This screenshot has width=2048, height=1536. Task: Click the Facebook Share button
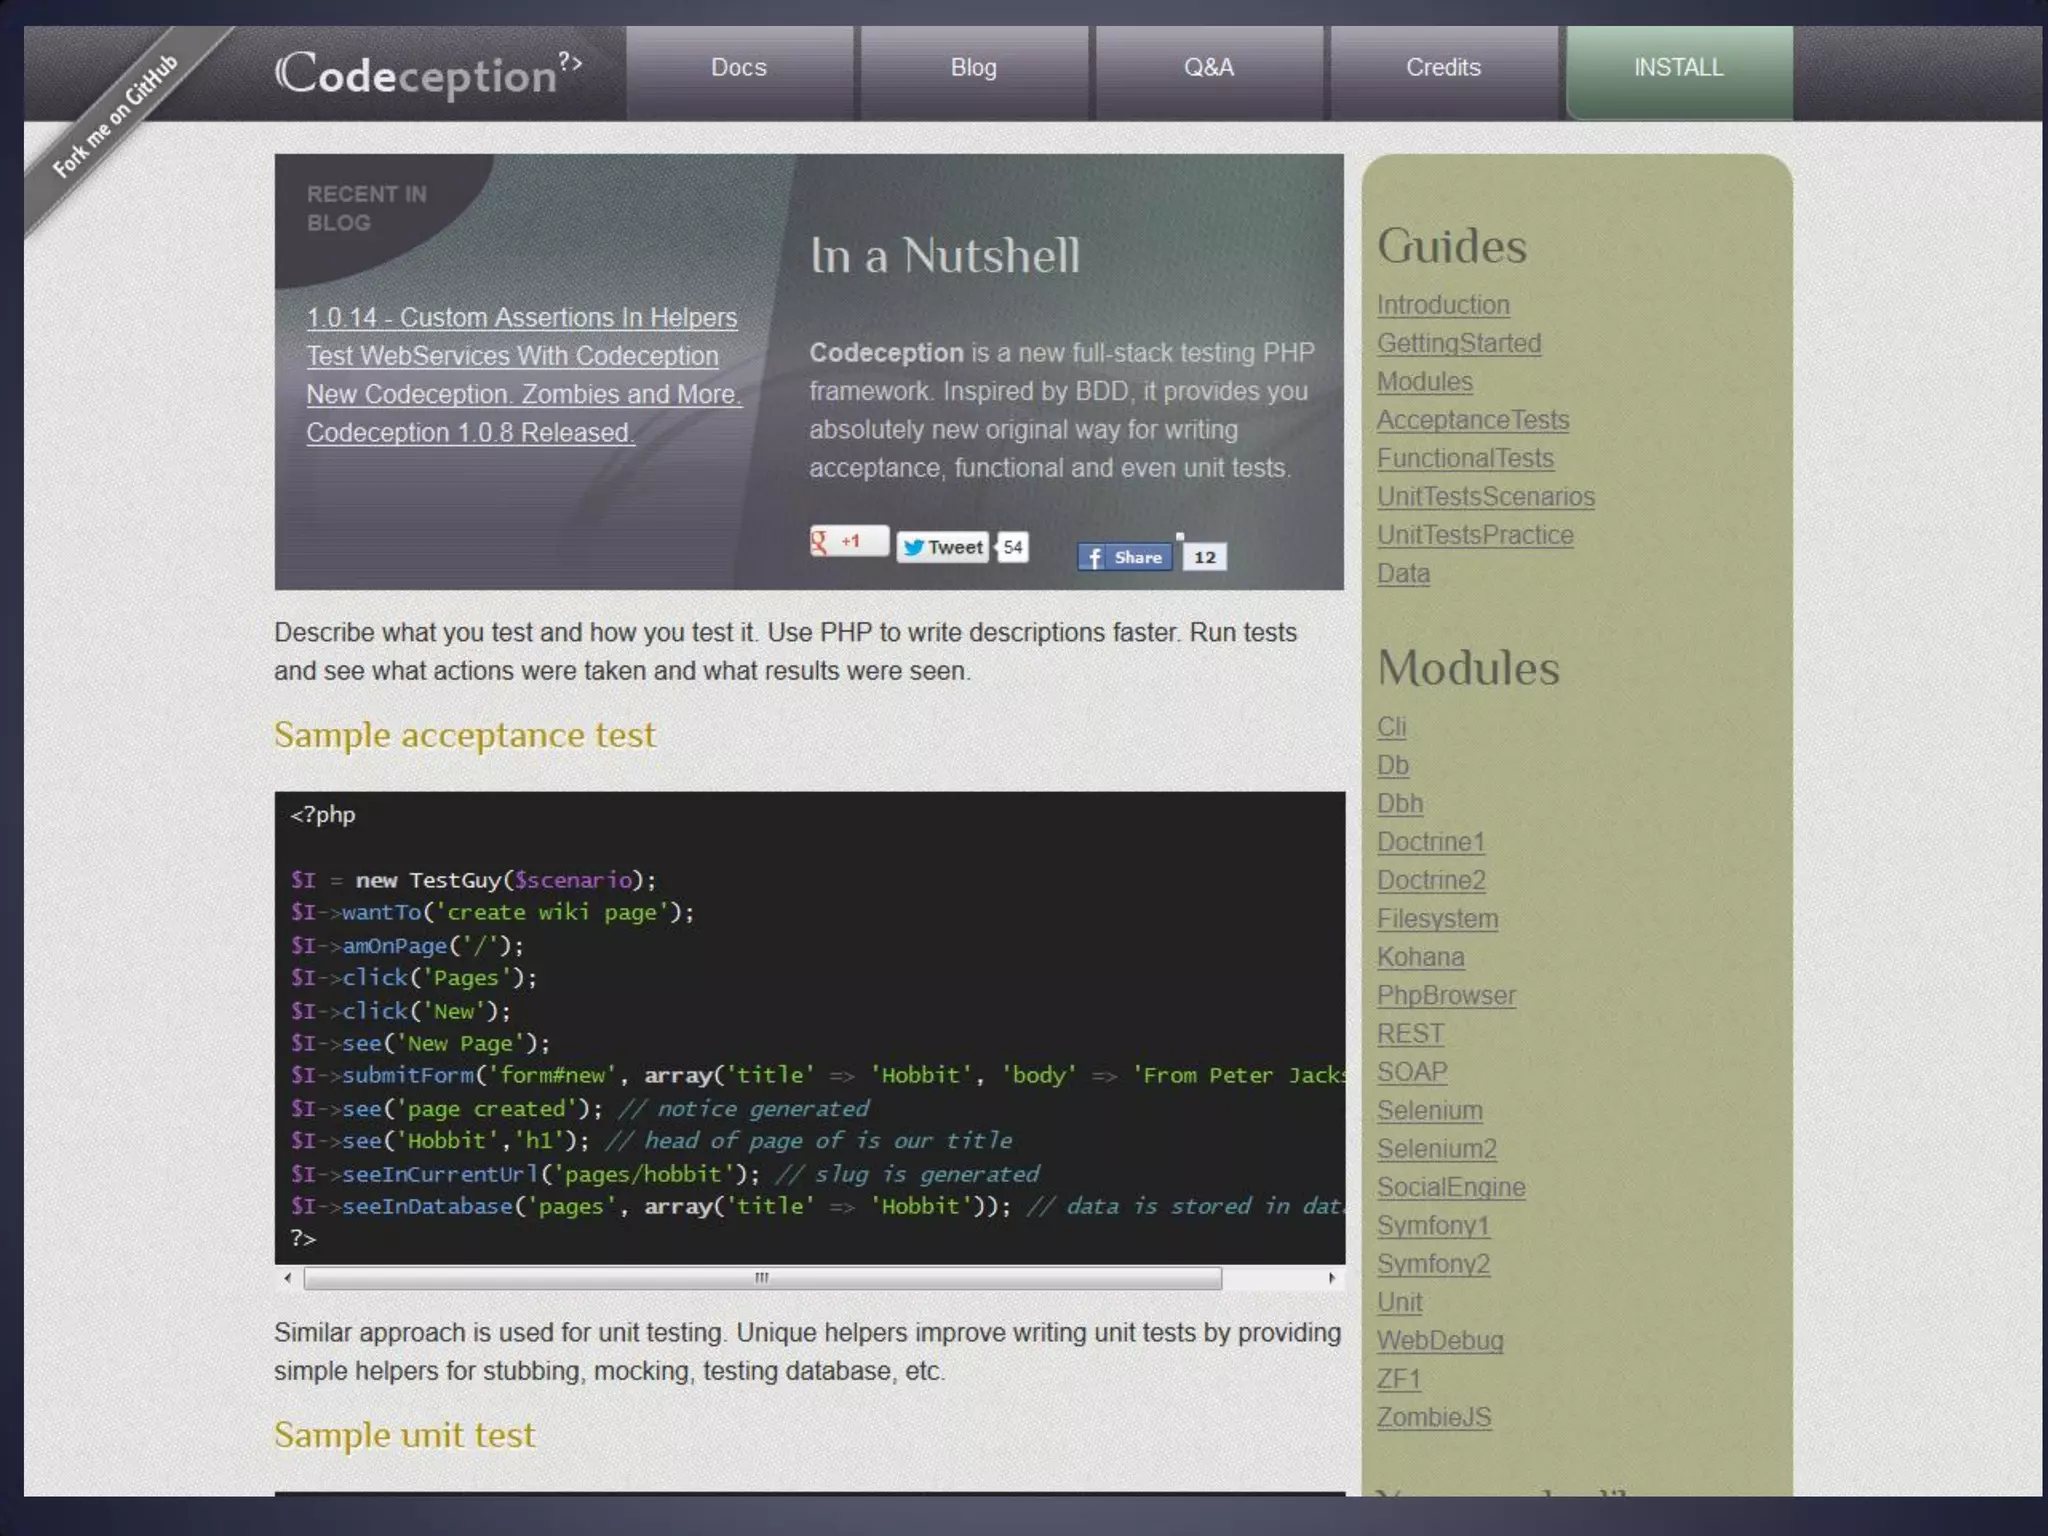point(1124,557)
